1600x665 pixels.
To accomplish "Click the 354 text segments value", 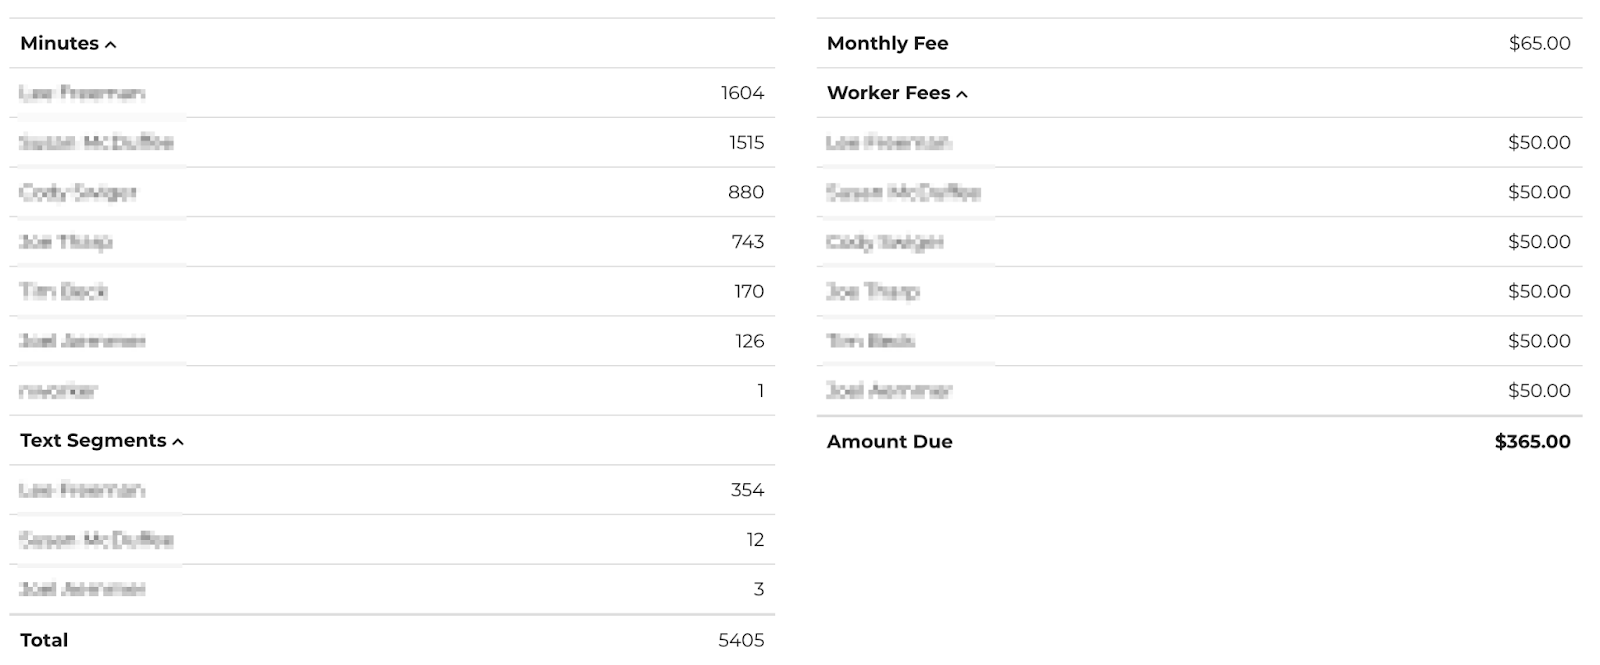I will (x=747, y=490).
